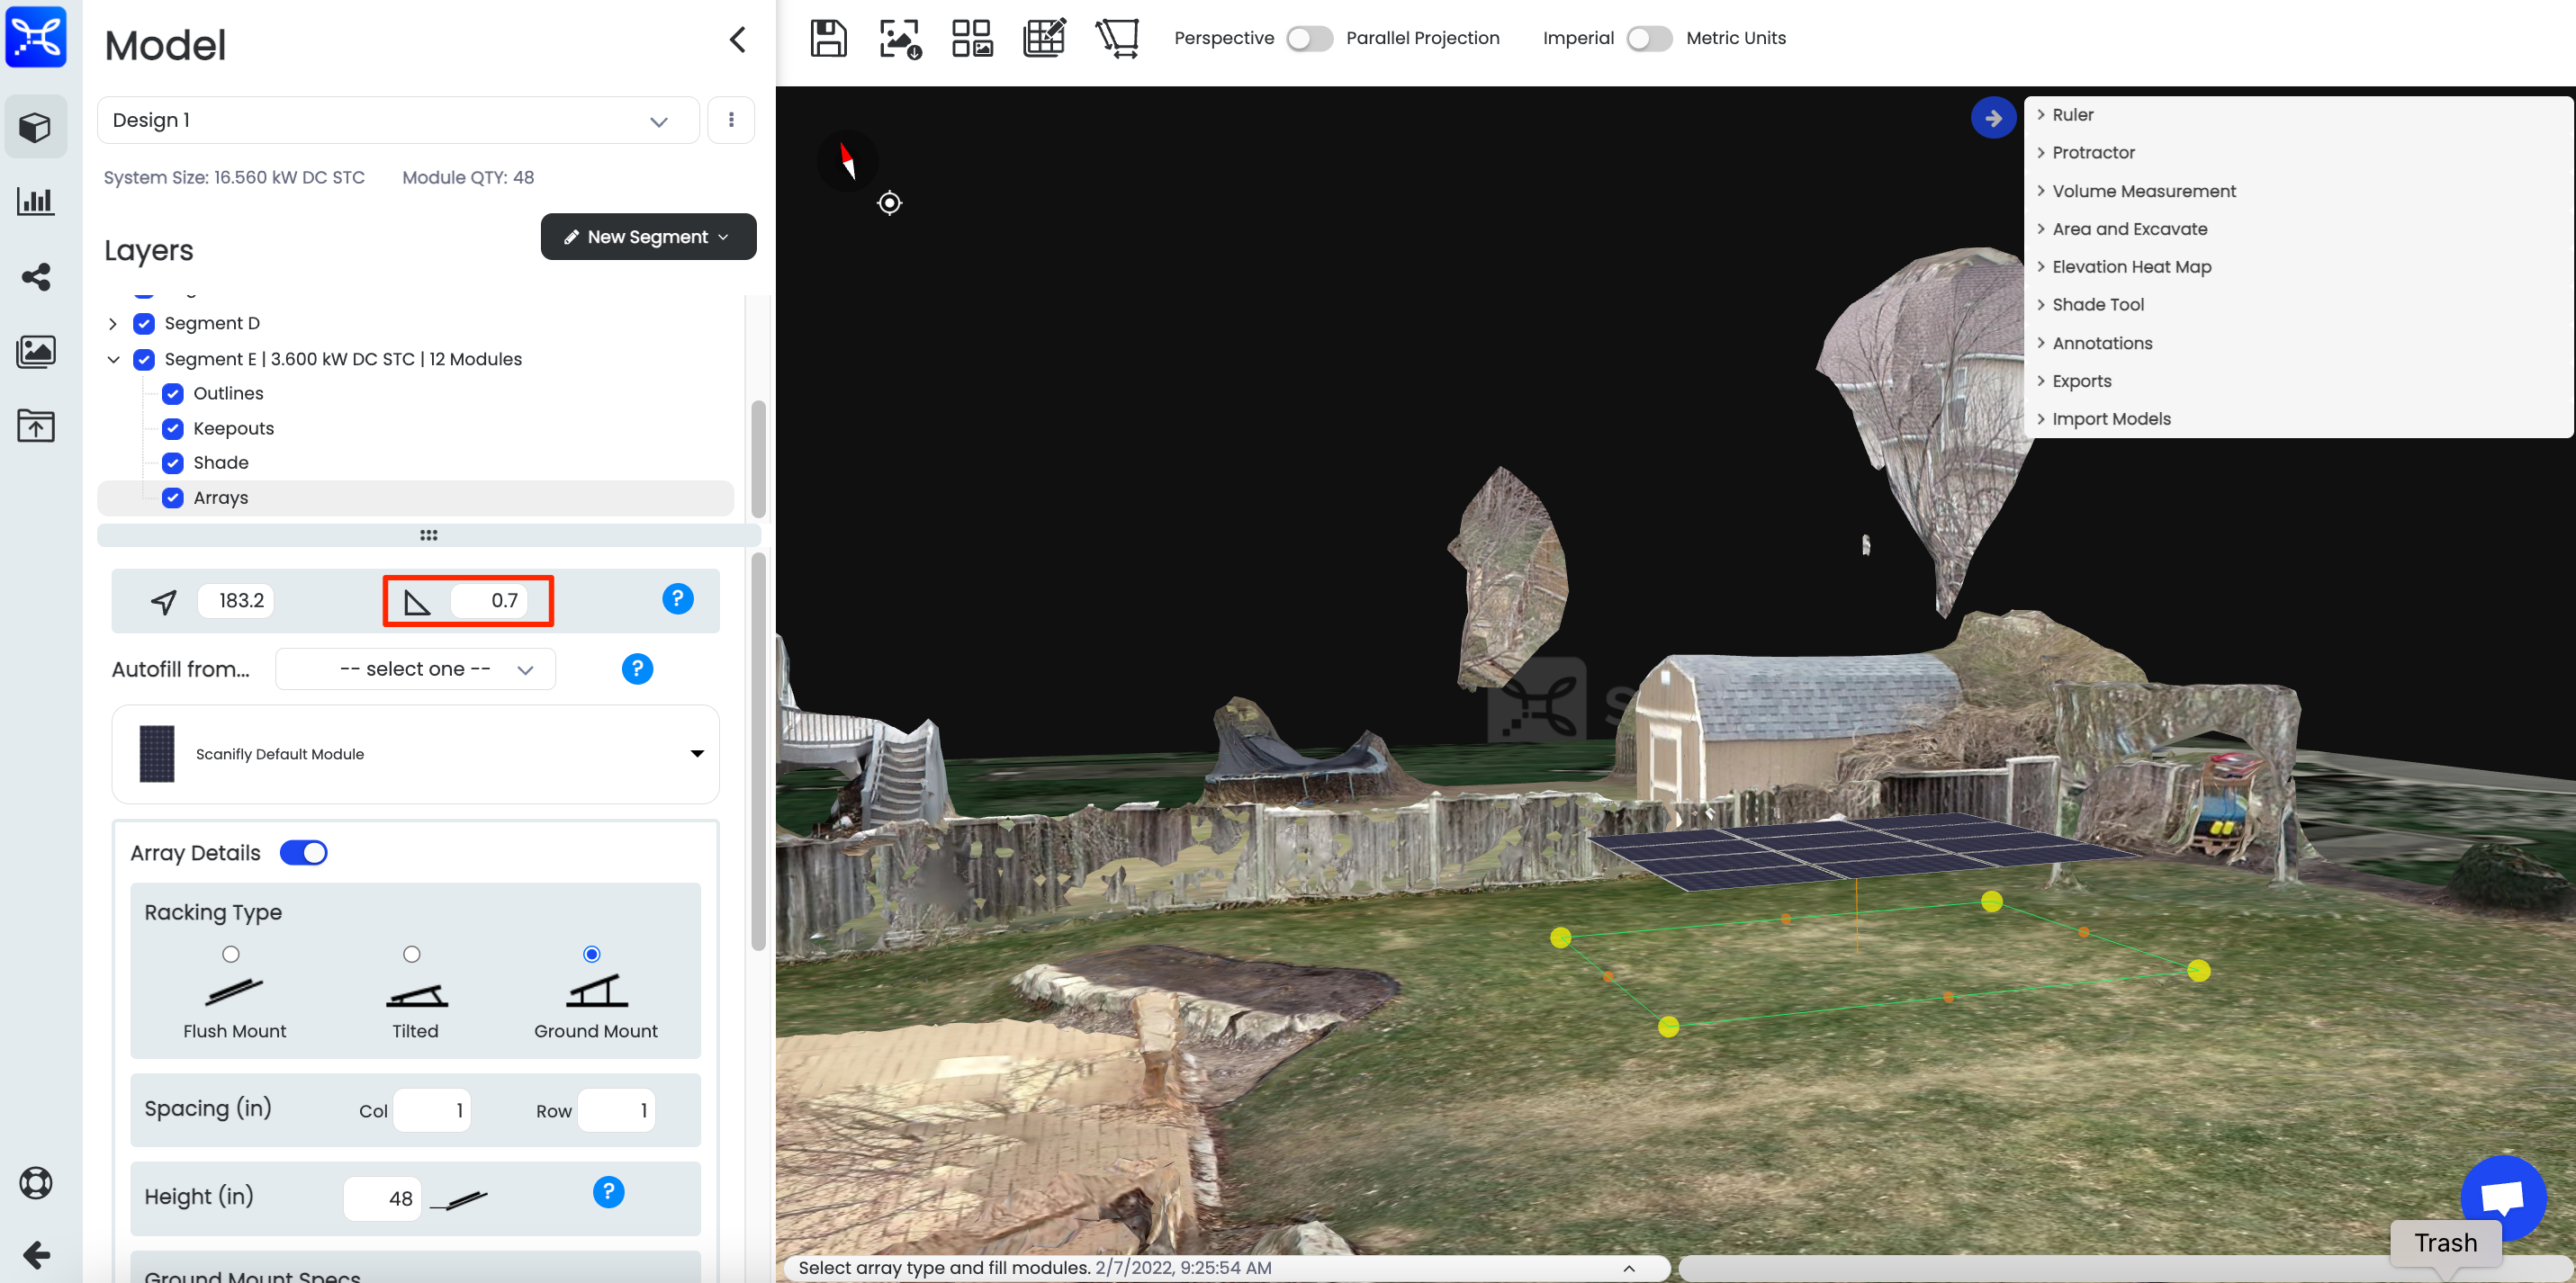This screenshot has height=1283, width=2576.
Task: Click the compass north indicator
Action: click(x=847, y=160)
